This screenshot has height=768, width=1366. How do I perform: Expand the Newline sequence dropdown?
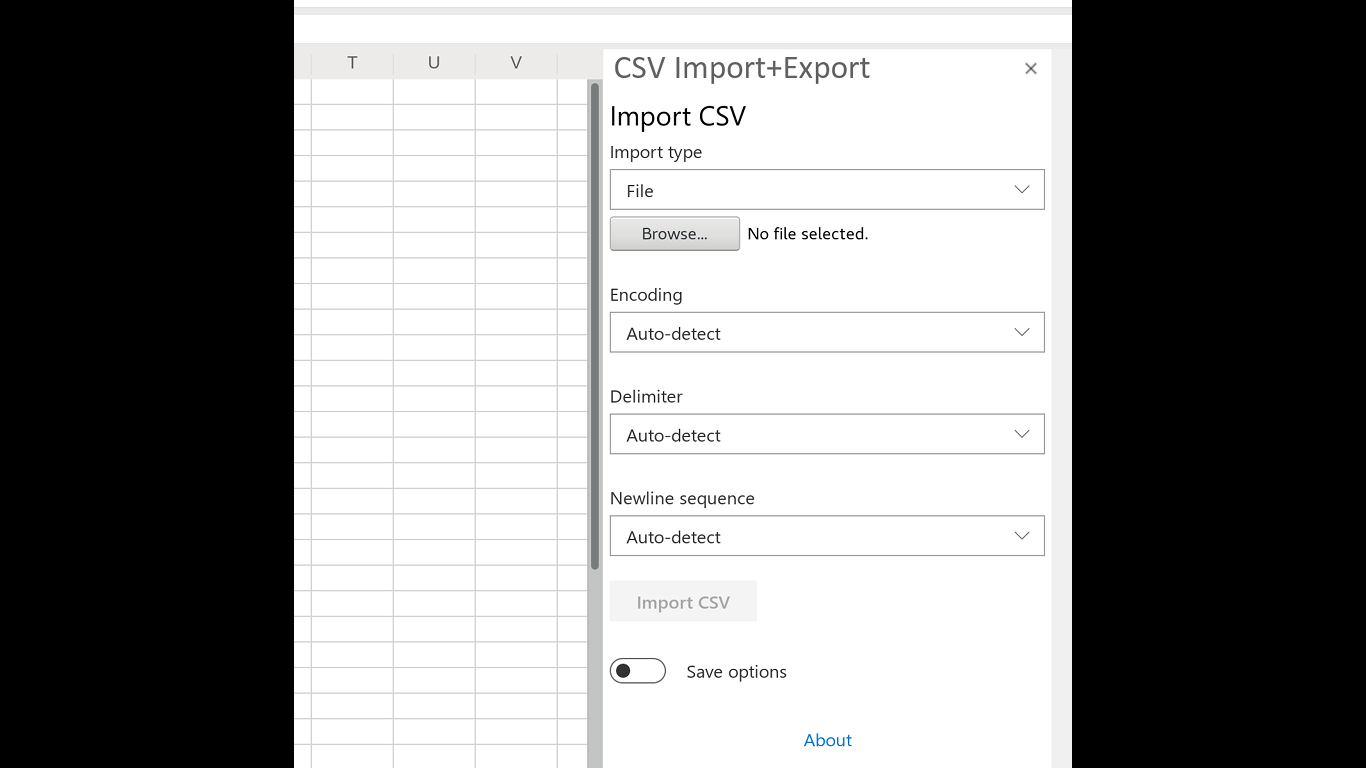point(826,537)
